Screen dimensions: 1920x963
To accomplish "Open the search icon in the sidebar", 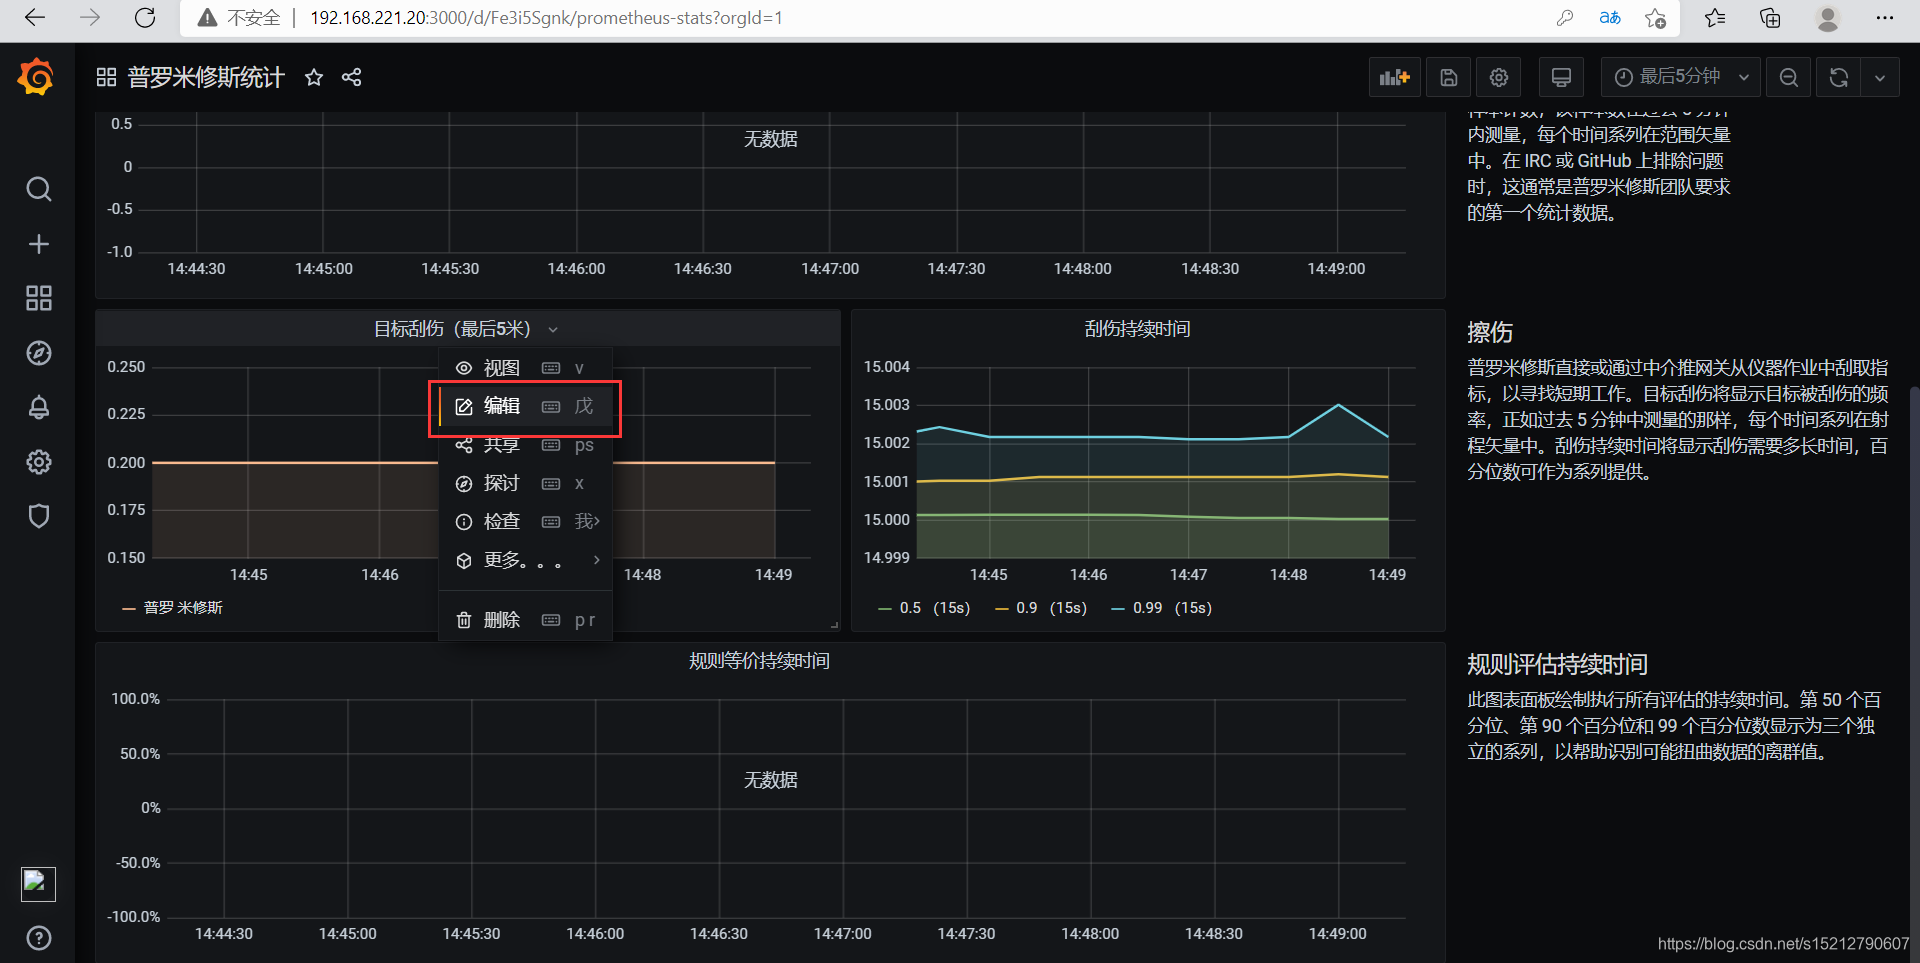I will click(x=38, y=189).
